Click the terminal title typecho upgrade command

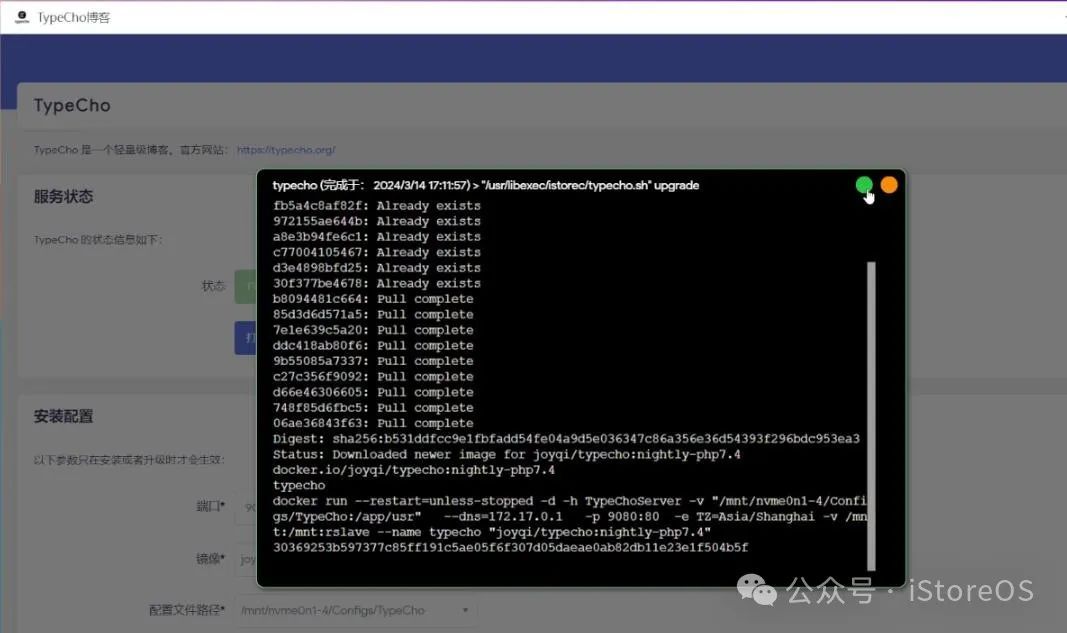pos(486,185)
